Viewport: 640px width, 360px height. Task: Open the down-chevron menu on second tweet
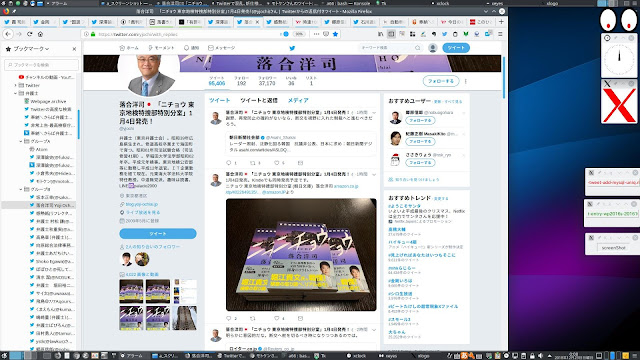tap(374, 174)
